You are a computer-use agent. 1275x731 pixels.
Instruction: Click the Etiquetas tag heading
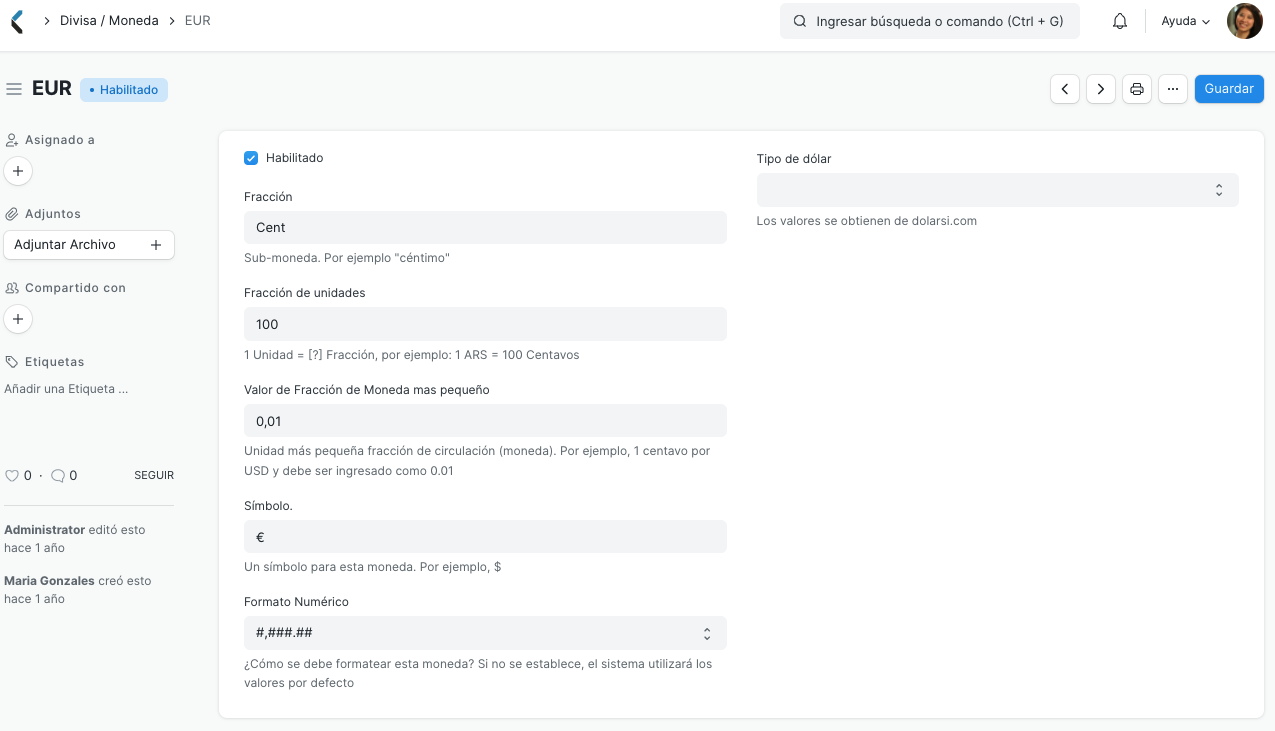click(54, 362)
